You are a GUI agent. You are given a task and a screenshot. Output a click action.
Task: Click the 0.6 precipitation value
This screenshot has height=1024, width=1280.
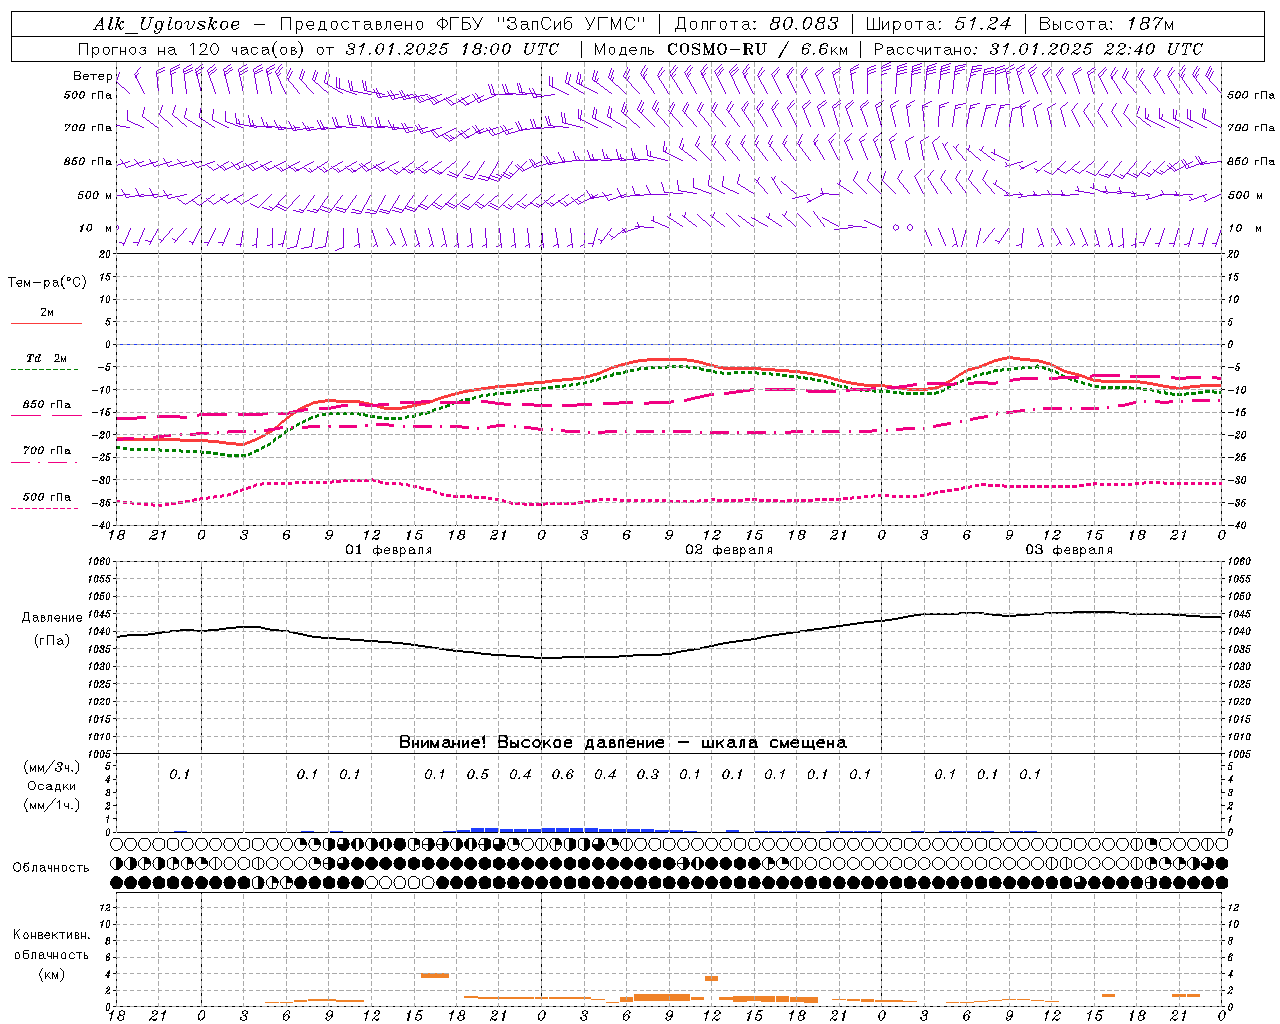(x=563, y=774)
